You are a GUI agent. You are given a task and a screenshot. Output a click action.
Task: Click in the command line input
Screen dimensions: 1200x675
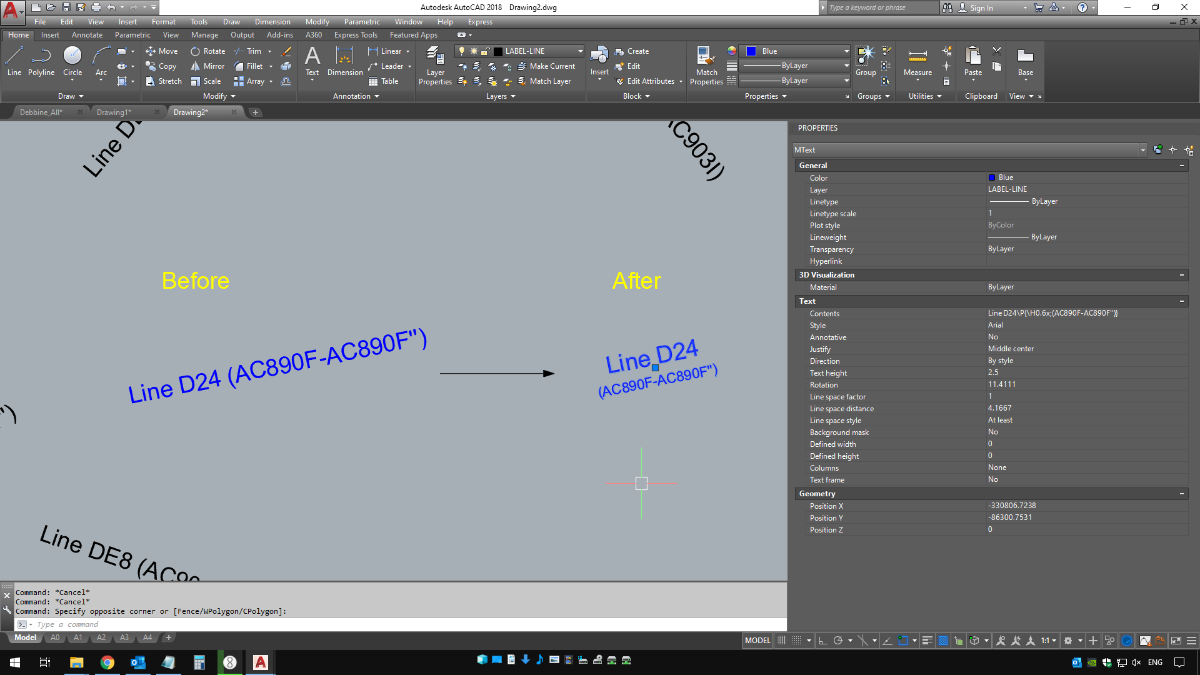pyautogui.click(x=400, y=624)
